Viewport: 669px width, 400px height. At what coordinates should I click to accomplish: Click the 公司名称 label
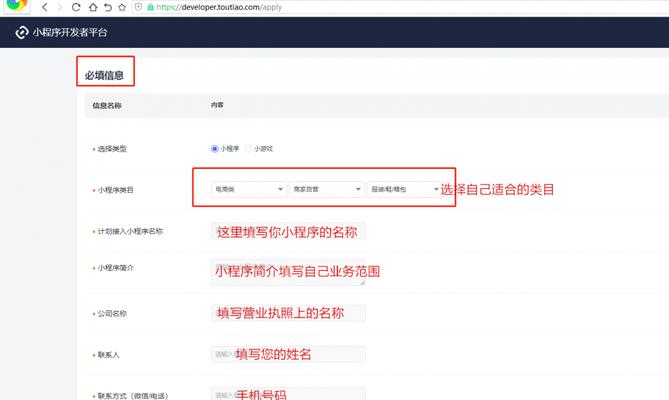coord(112,313)
